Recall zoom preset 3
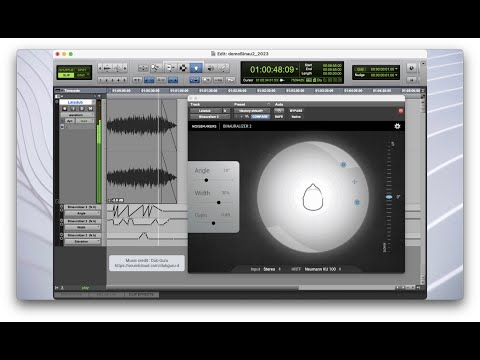 [112, 80]
